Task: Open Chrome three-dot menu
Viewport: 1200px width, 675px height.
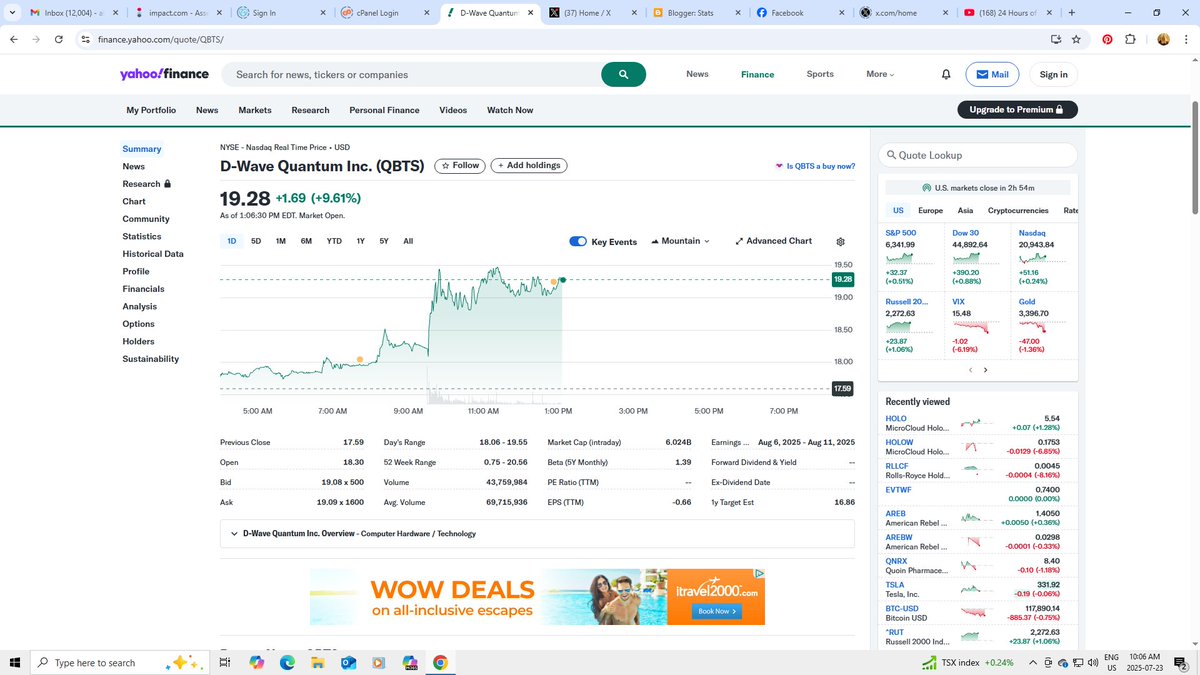Action: (1186, 39)
